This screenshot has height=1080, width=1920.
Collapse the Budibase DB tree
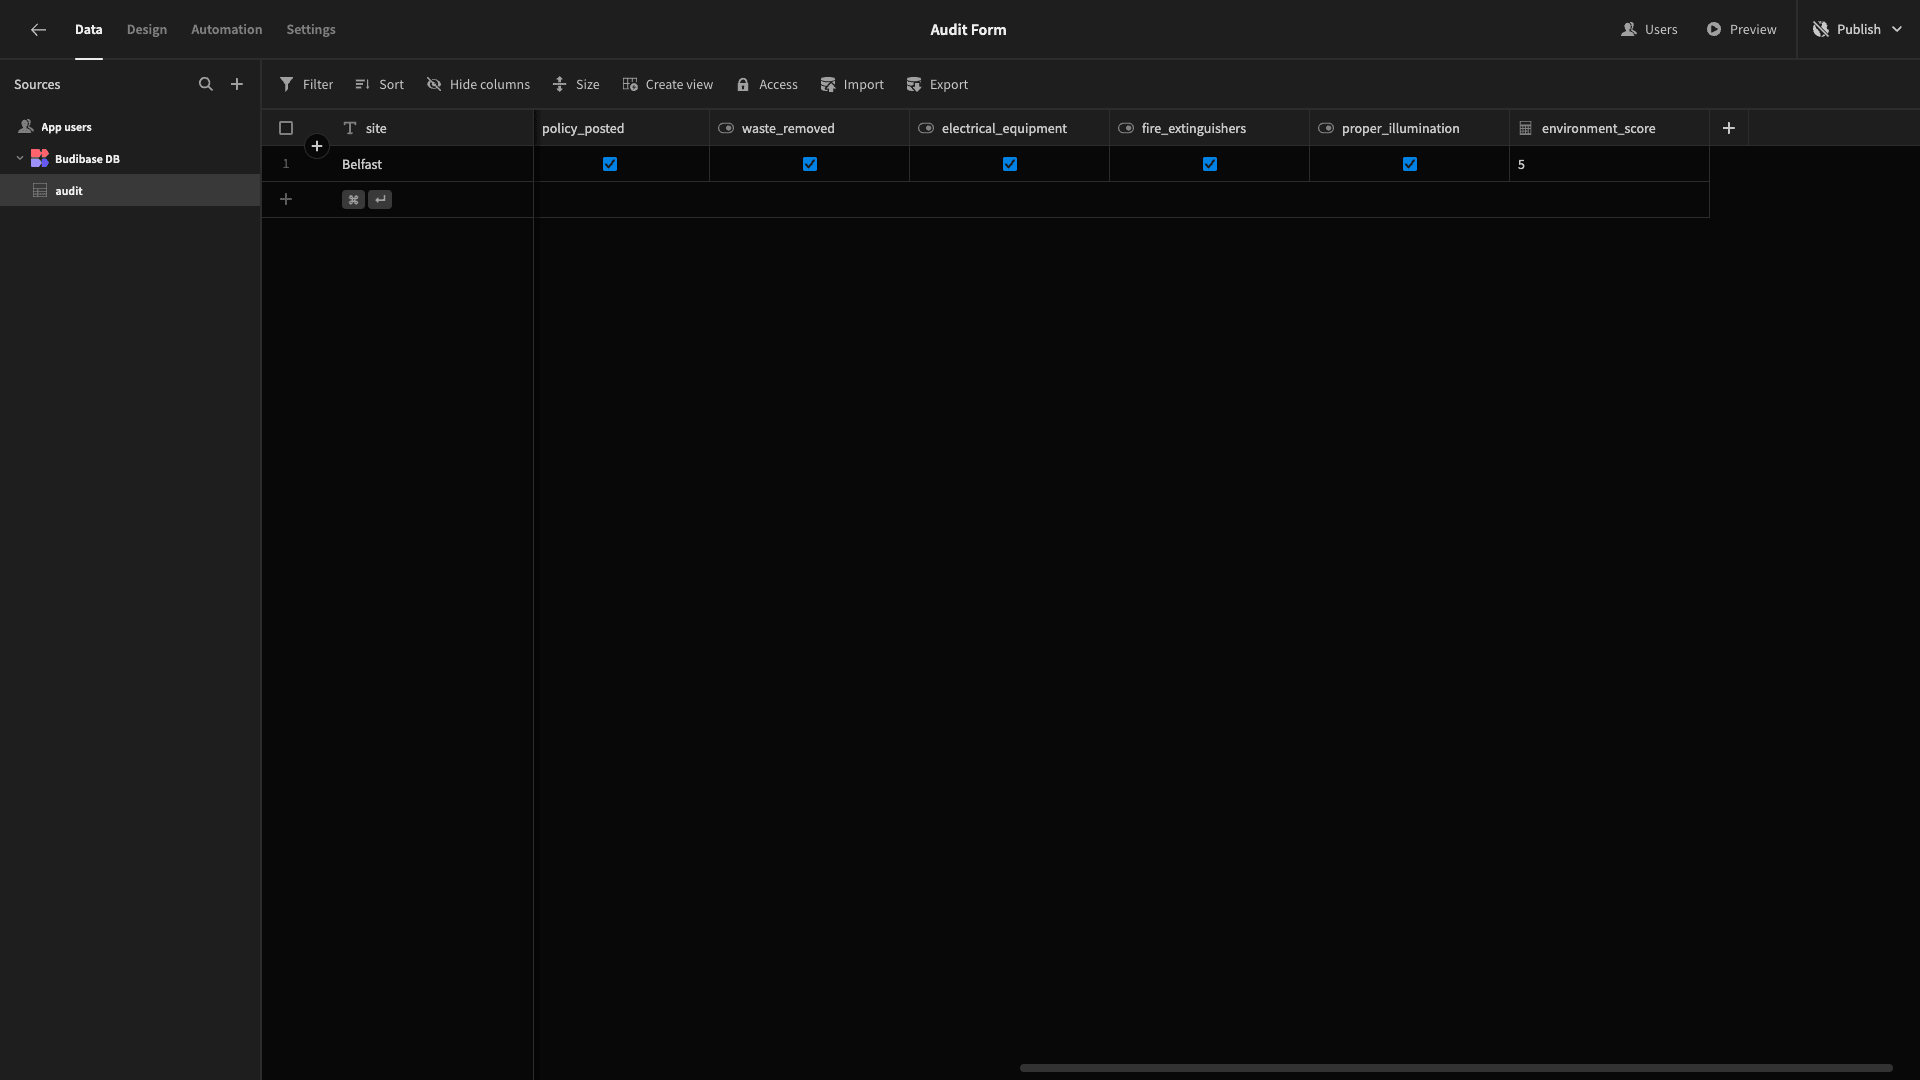[x=20, y=158]
